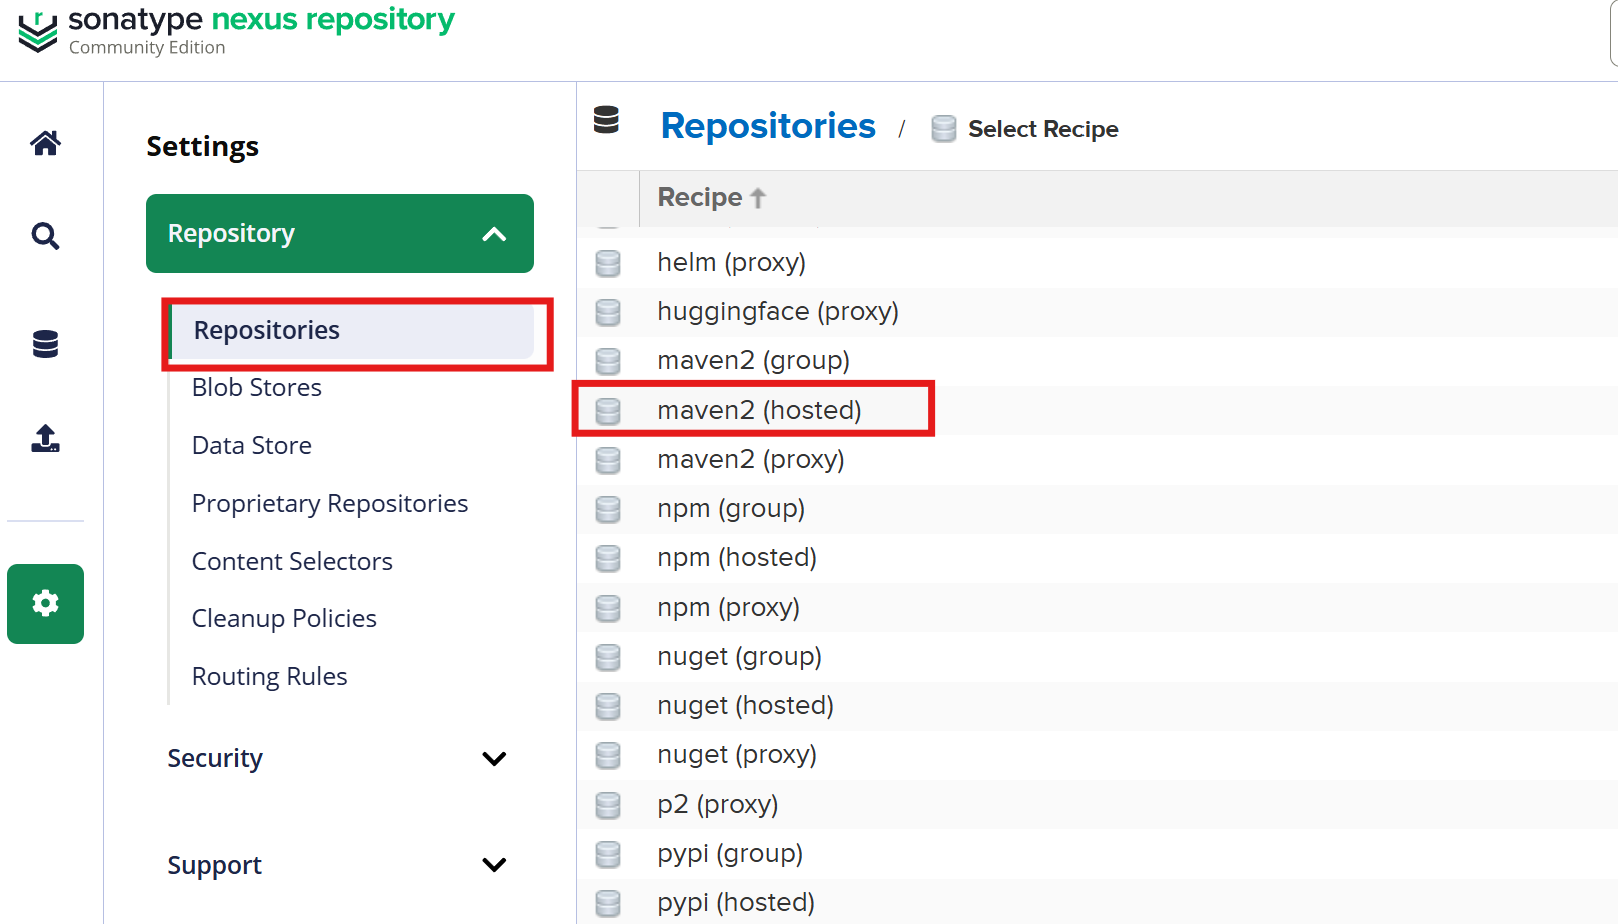This screenshot has height=924, width=1618.
Task: Click the helm (proxy) row icon
Action: [608, 263]
